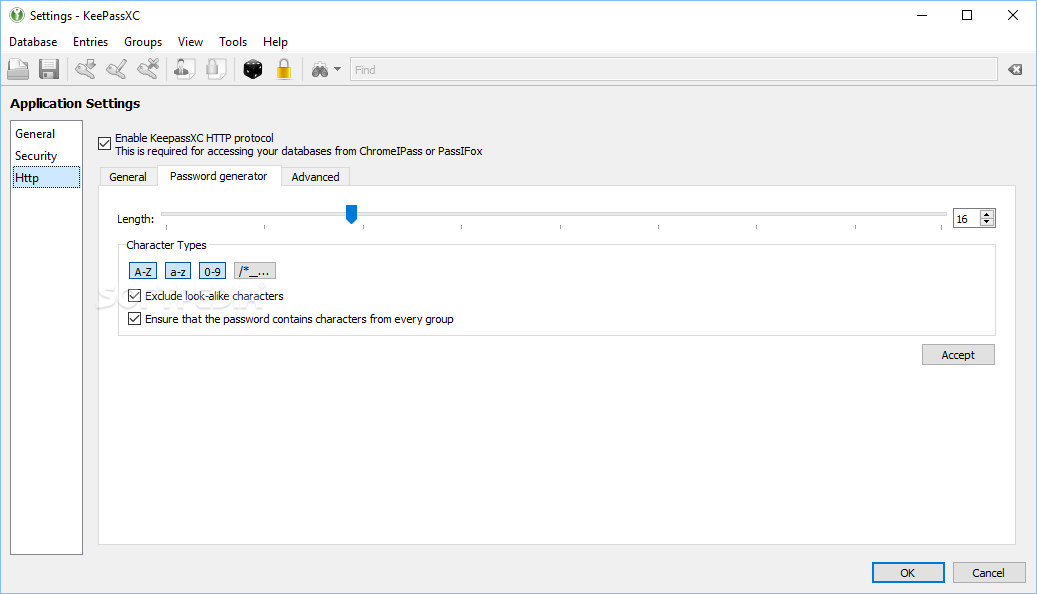Toggle ensure characters from every group checkbox
The image size is (1037, 594).
tap(134, 319)
